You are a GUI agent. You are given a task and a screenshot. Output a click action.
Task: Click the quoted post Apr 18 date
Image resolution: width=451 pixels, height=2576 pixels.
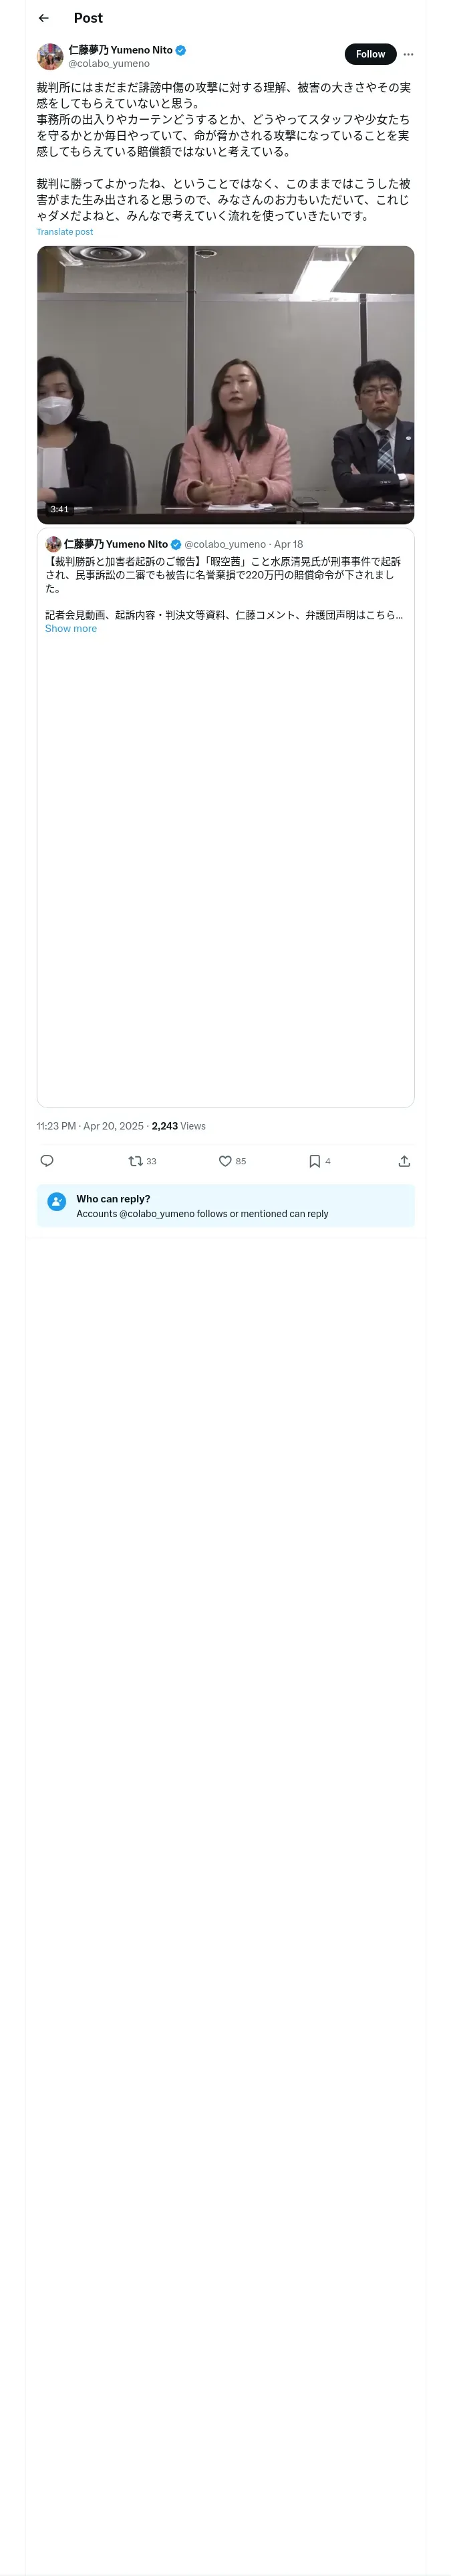pos(288,545)
